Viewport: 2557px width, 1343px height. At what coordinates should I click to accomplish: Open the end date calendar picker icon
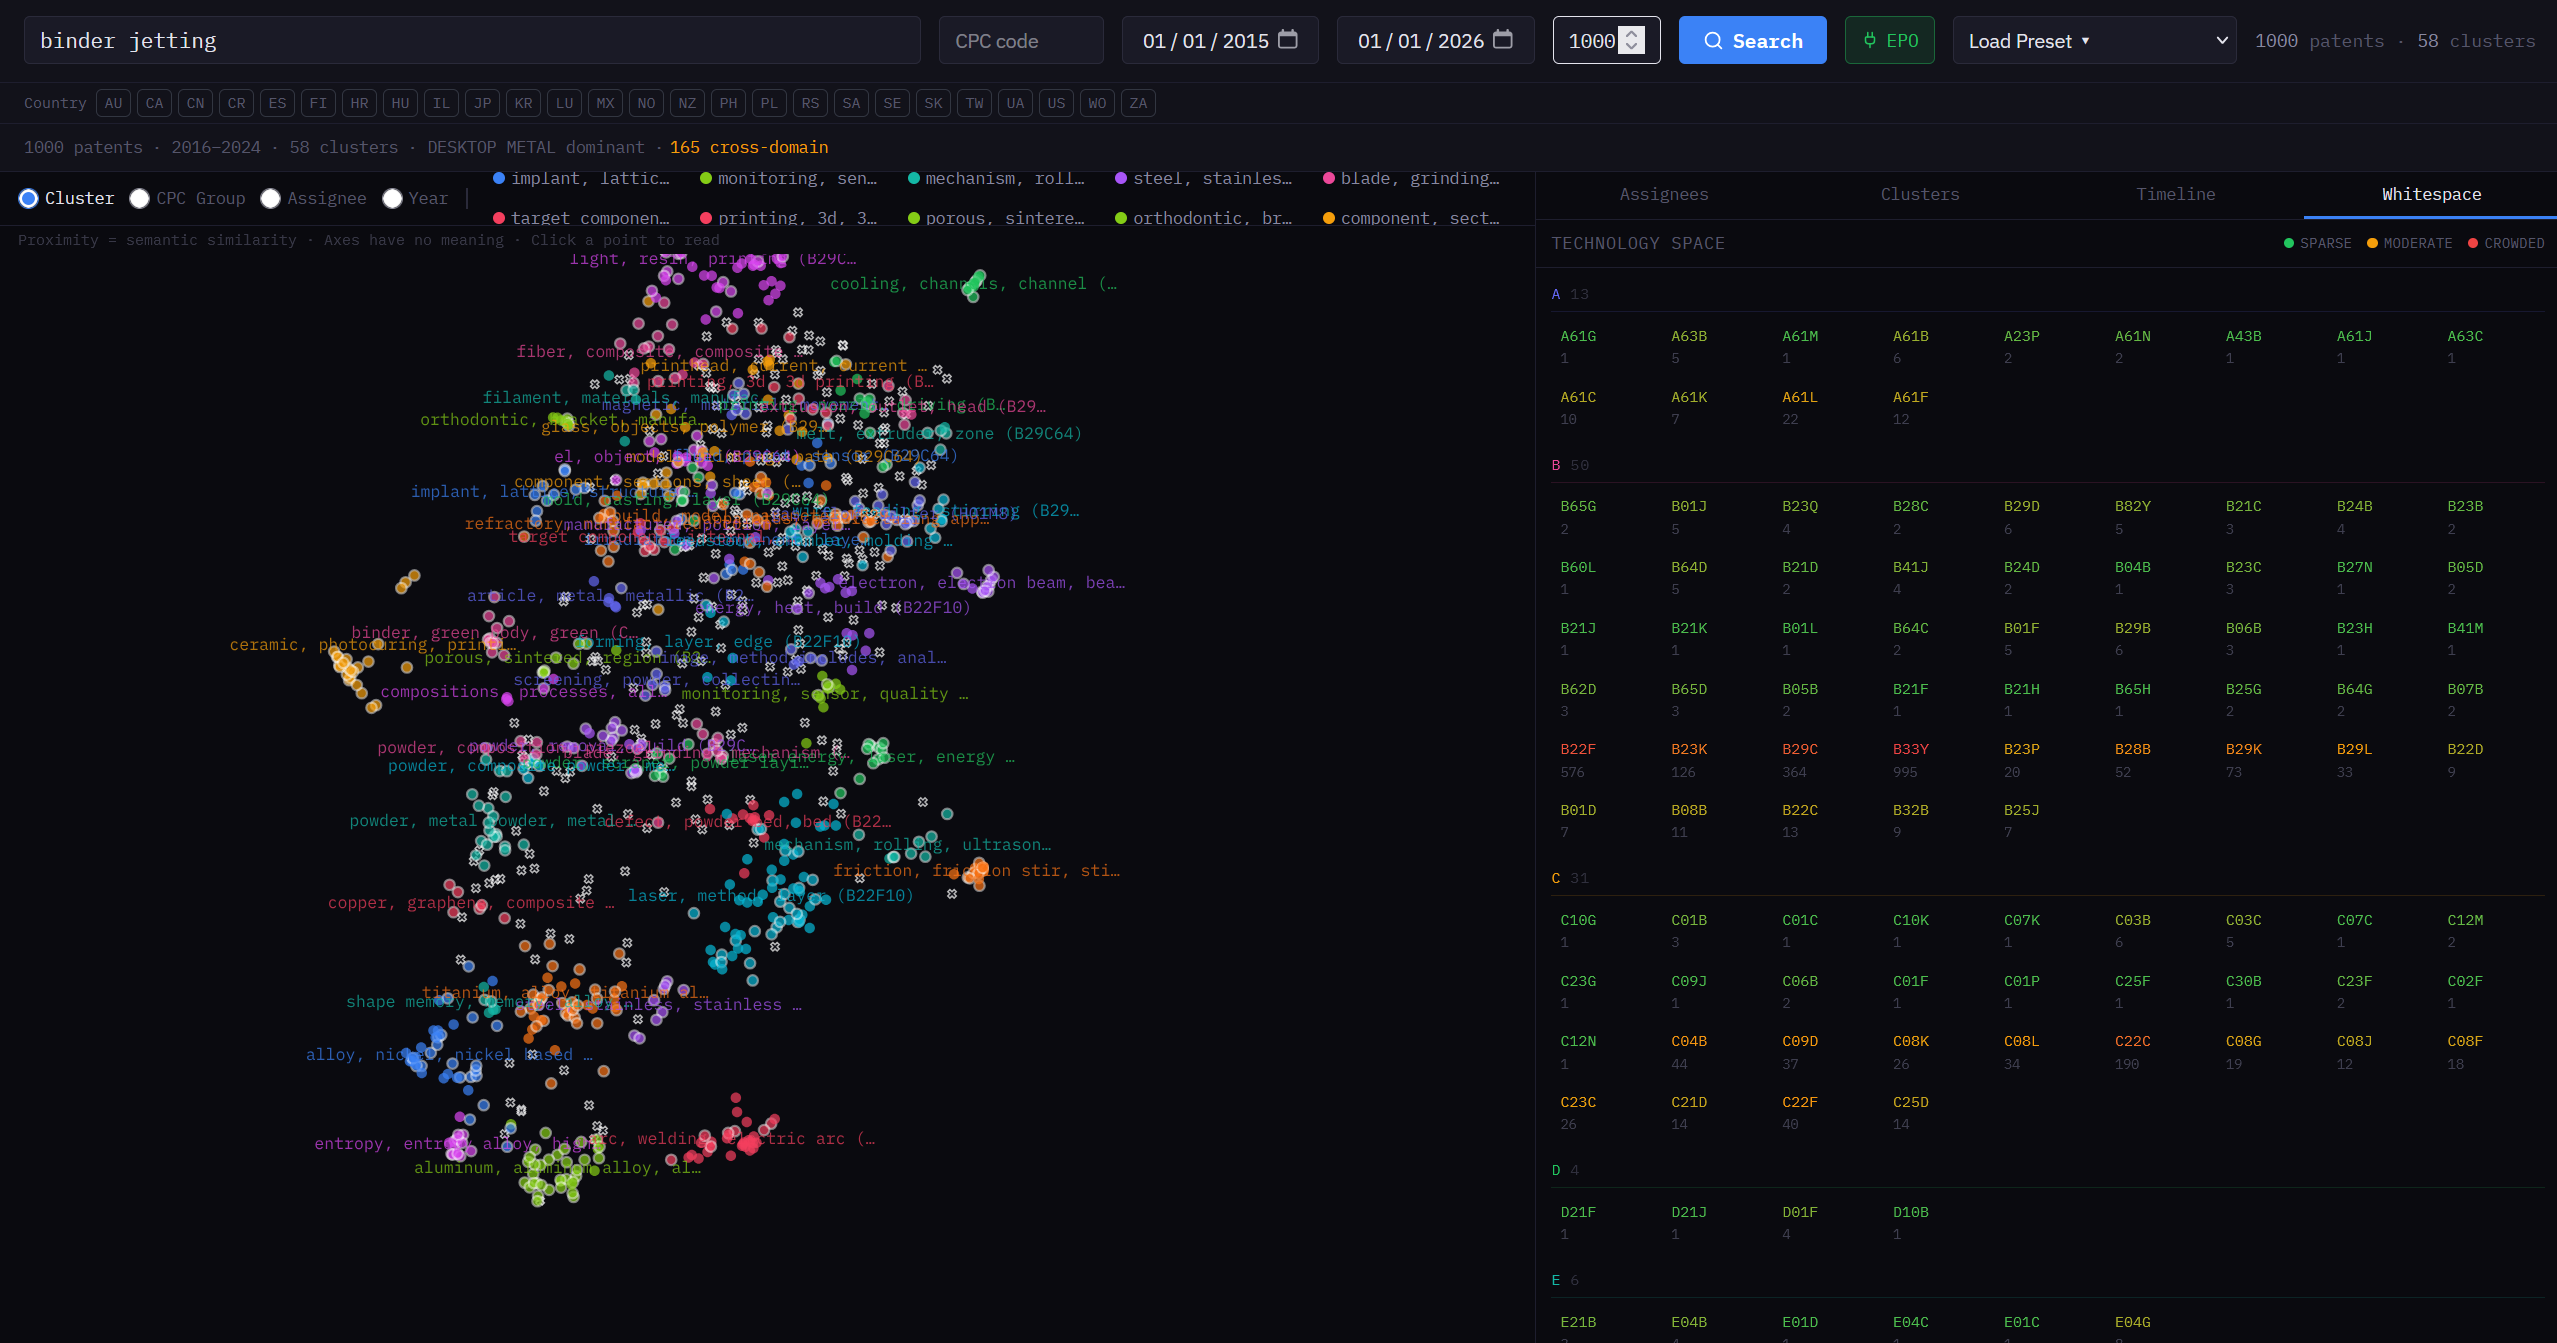tap(1503, 40)
